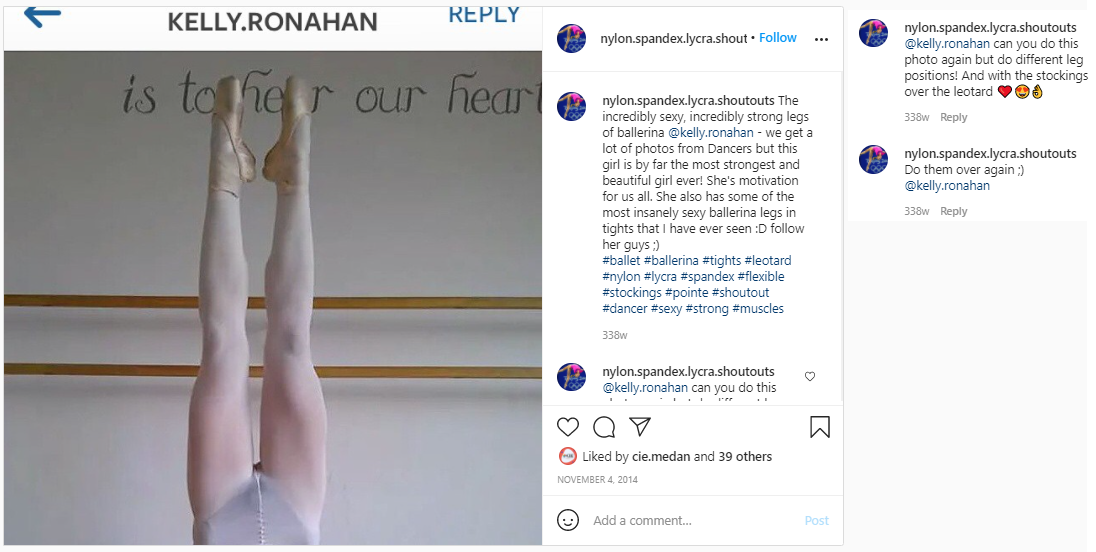
Task: Open the three-dot more options menu
Action: pos(821,39)
